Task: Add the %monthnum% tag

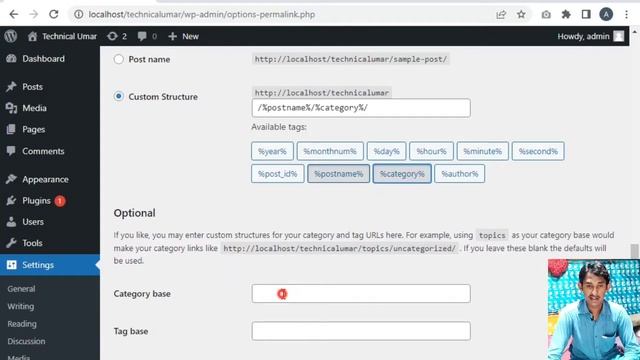Action: tap(330, 151)
